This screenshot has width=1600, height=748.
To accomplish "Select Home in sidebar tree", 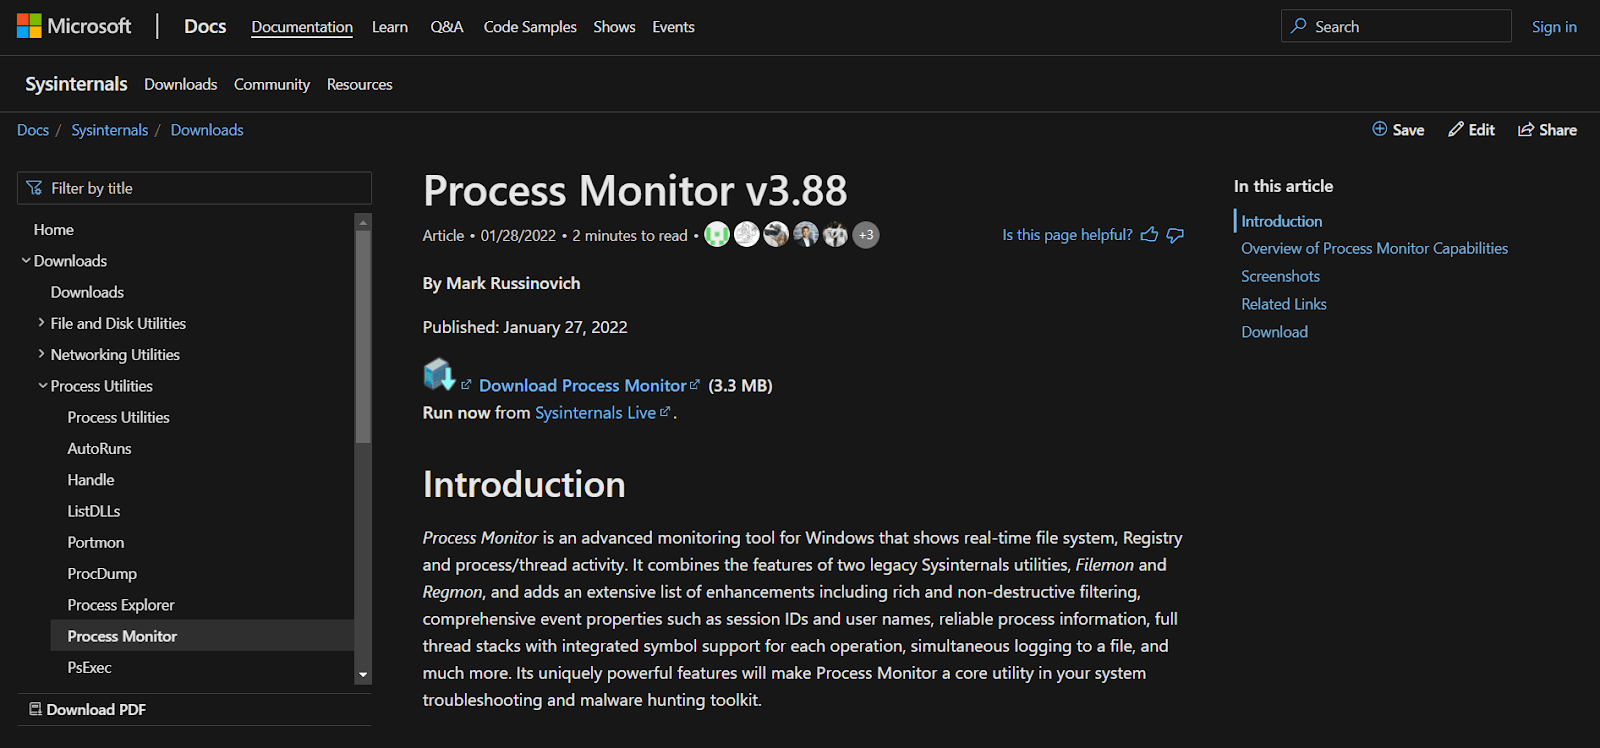I will tap(54, 229).
